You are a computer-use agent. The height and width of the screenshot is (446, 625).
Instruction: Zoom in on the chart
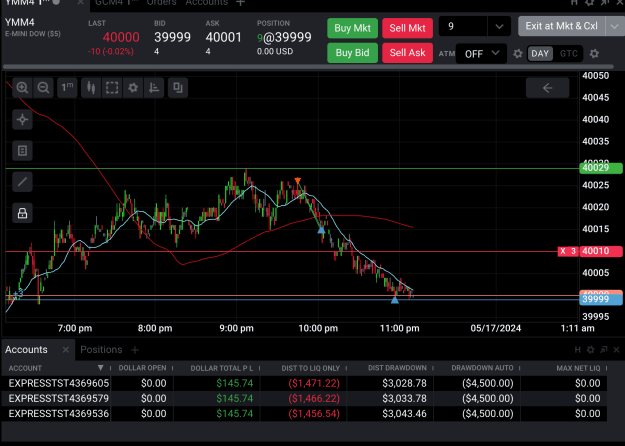(22, 88)
